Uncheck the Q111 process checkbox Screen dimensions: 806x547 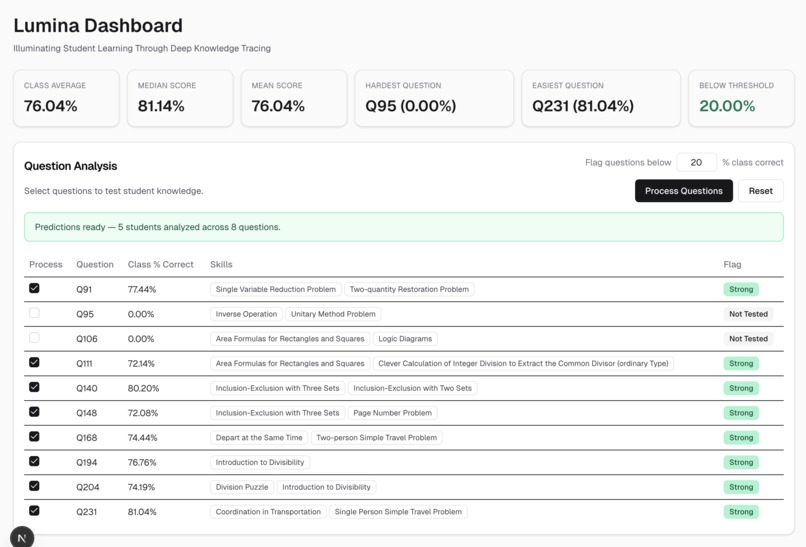(34, 362)
